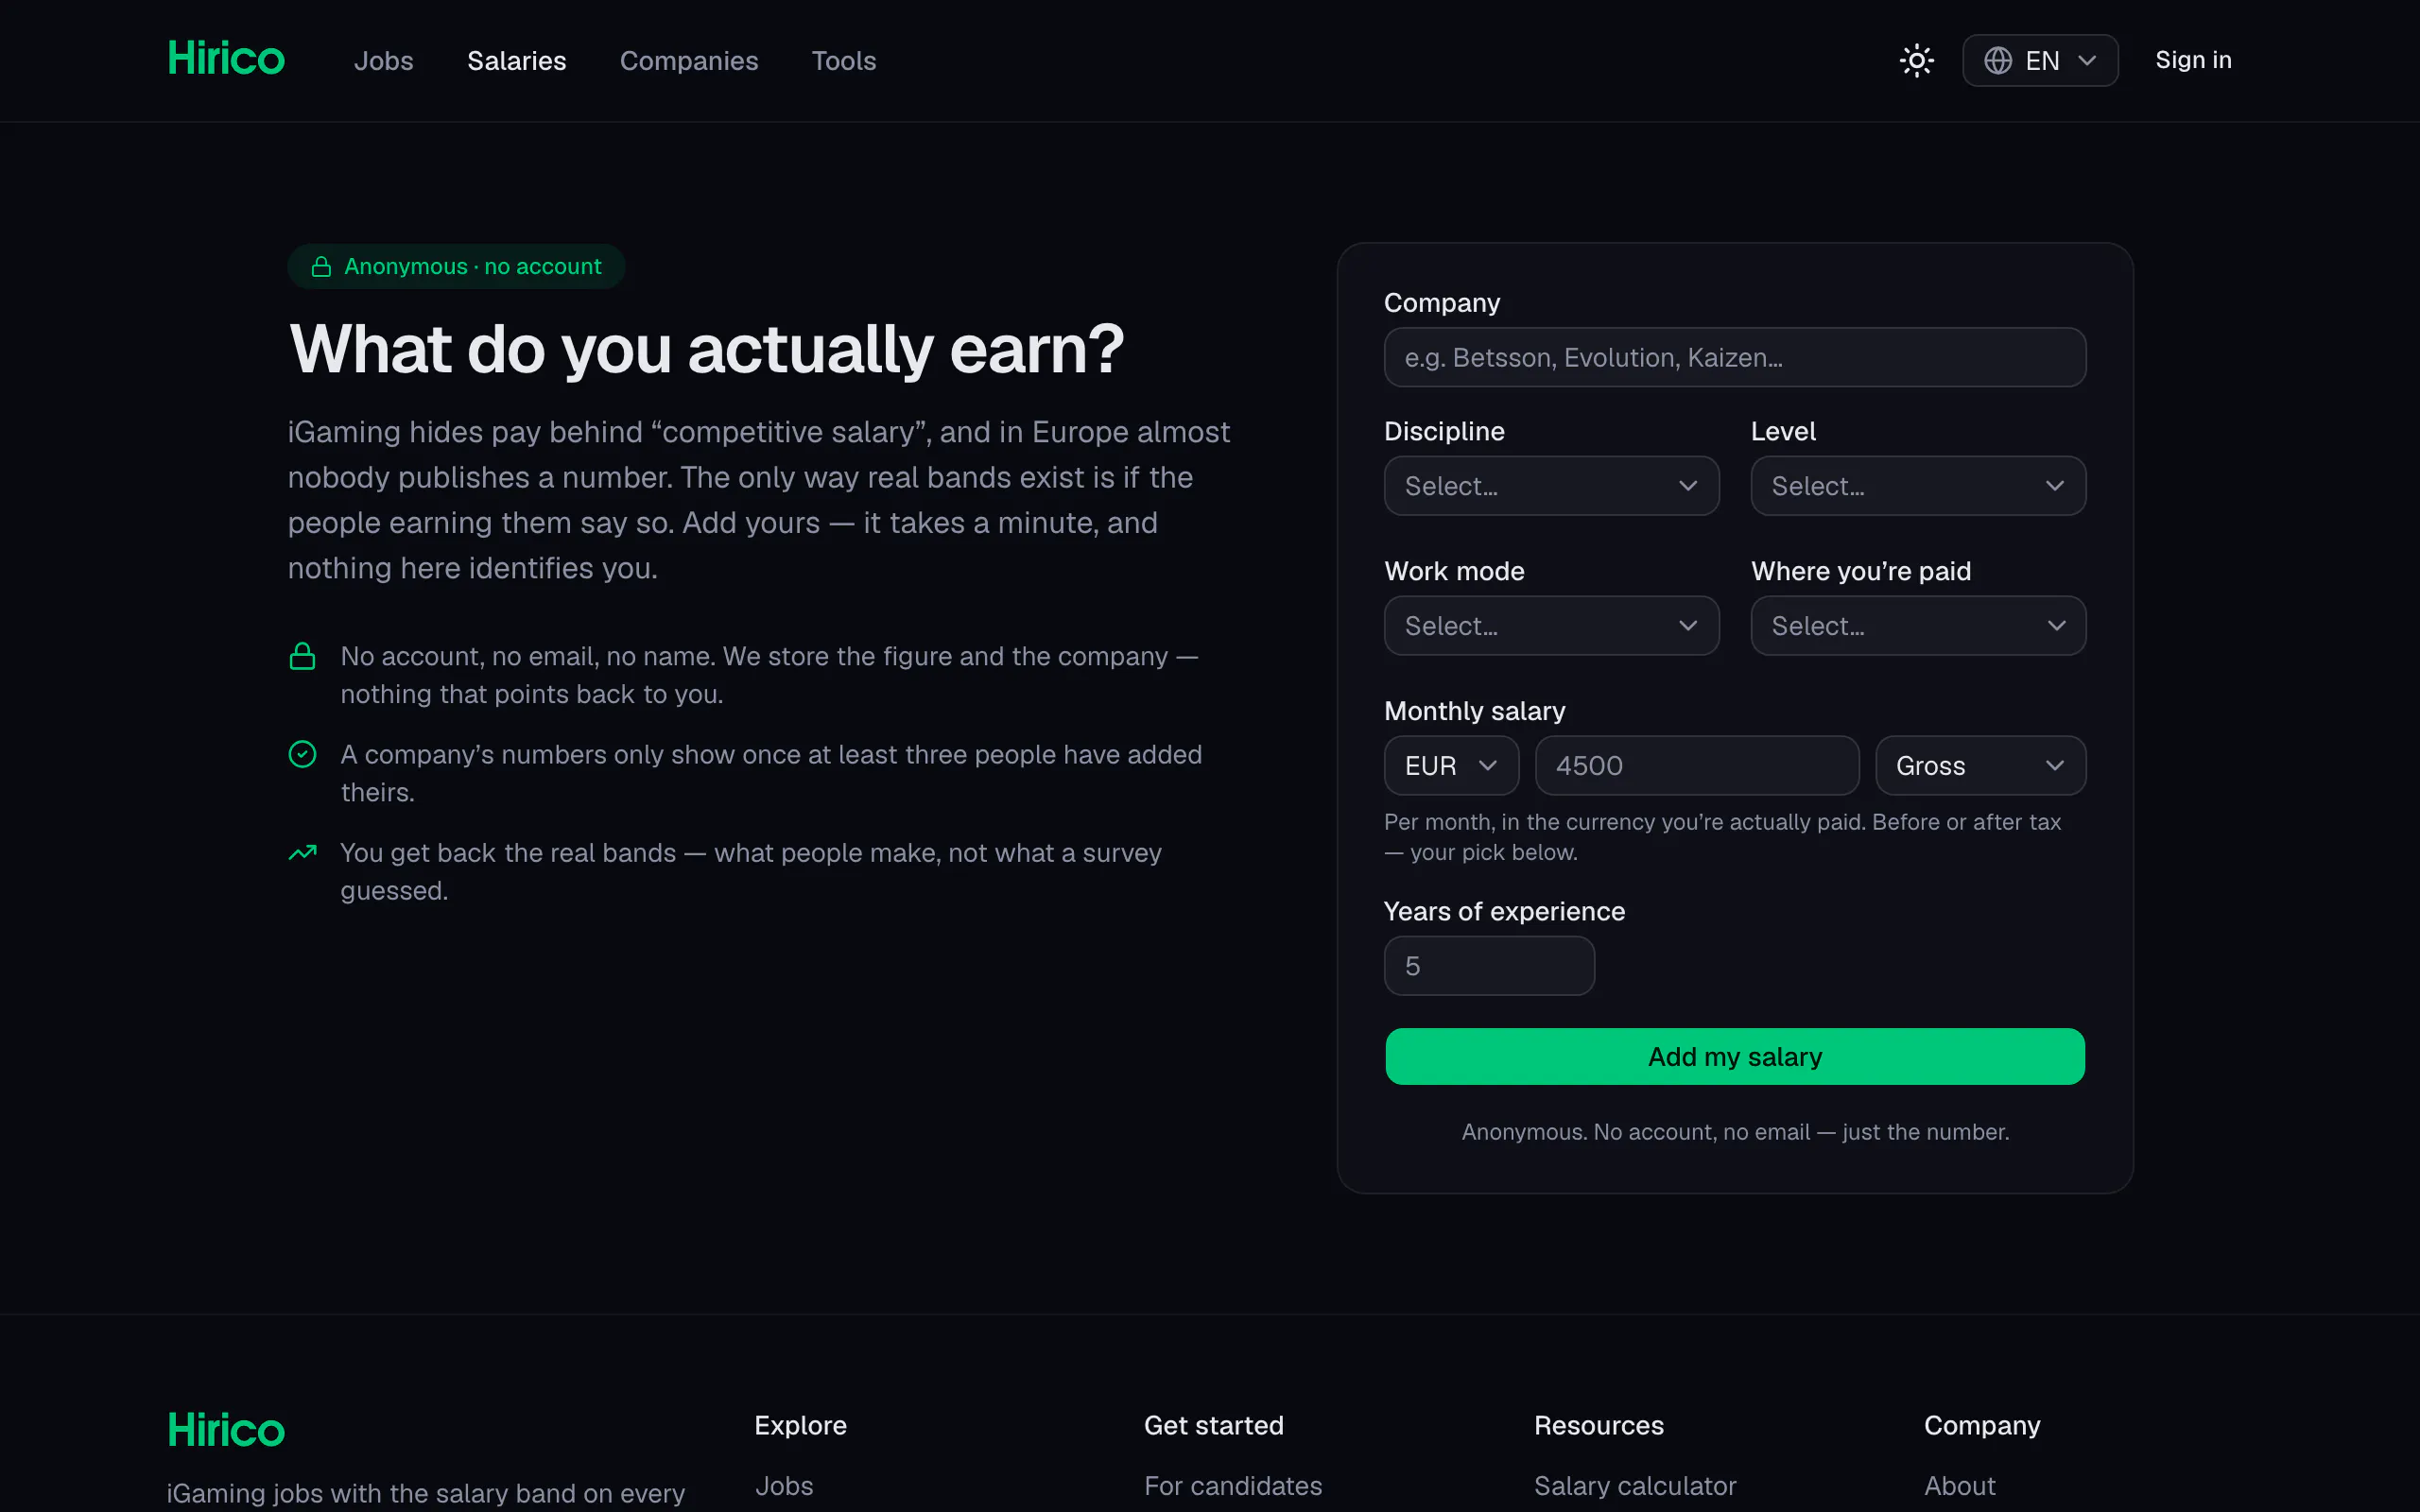The width and height of the screenshot is (2420, 1512).
Task: Change the EUR currency dropdown
Action: coord(1451,766)
